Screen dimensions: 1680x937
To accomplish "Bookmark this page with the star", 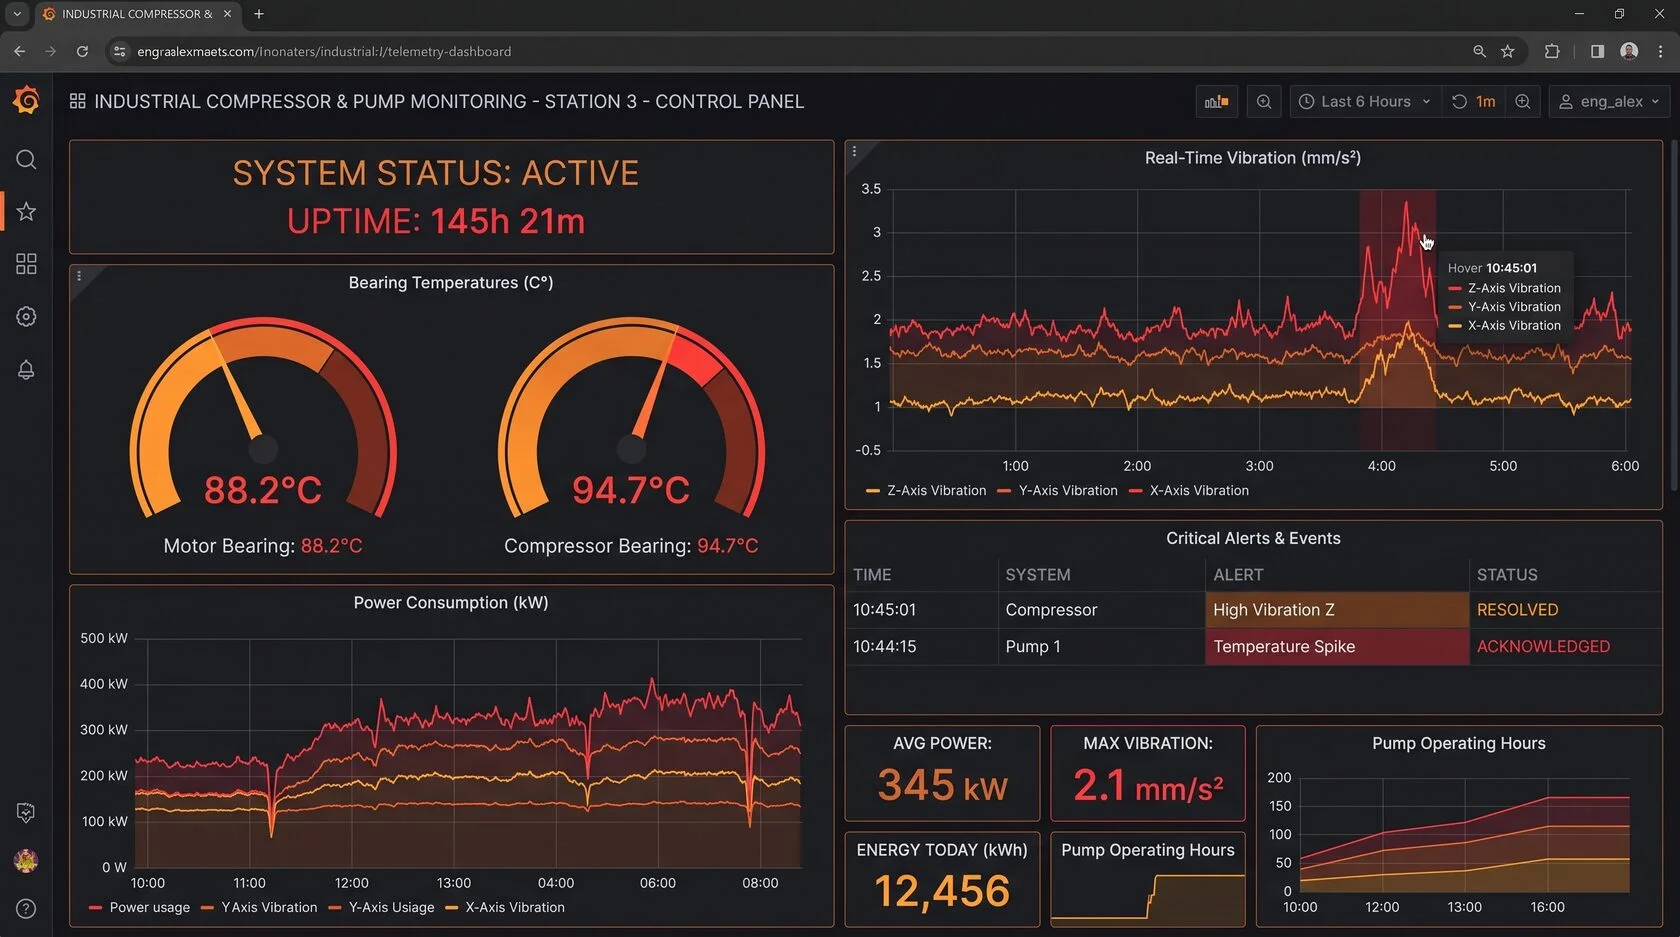I will point(1508,51).
